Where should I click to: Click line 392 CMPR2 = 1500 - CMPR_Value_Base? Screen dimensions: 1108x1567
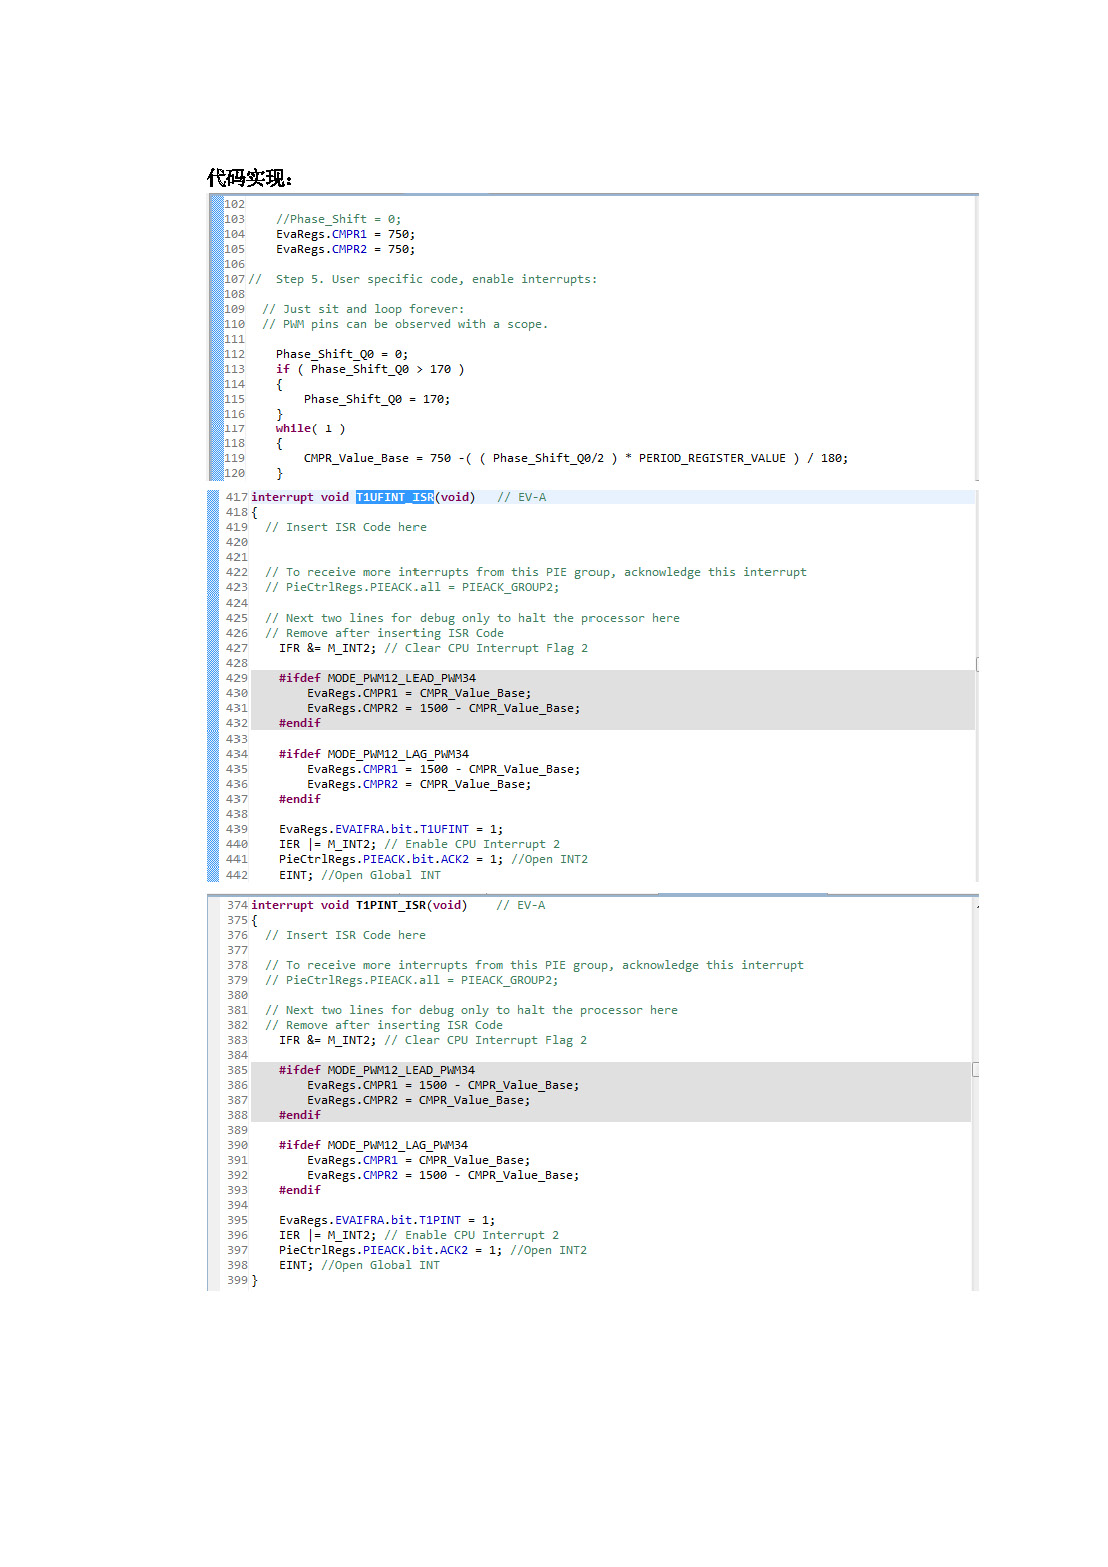tap(443, 1175)
